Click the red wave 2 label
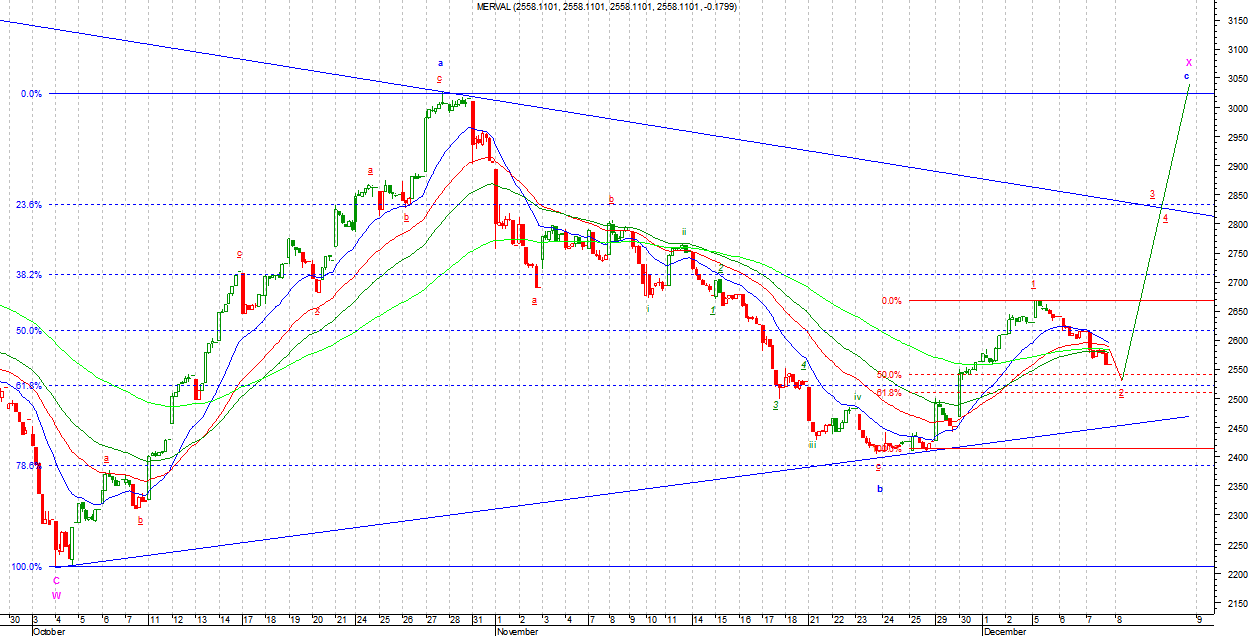 (1121, 394)
